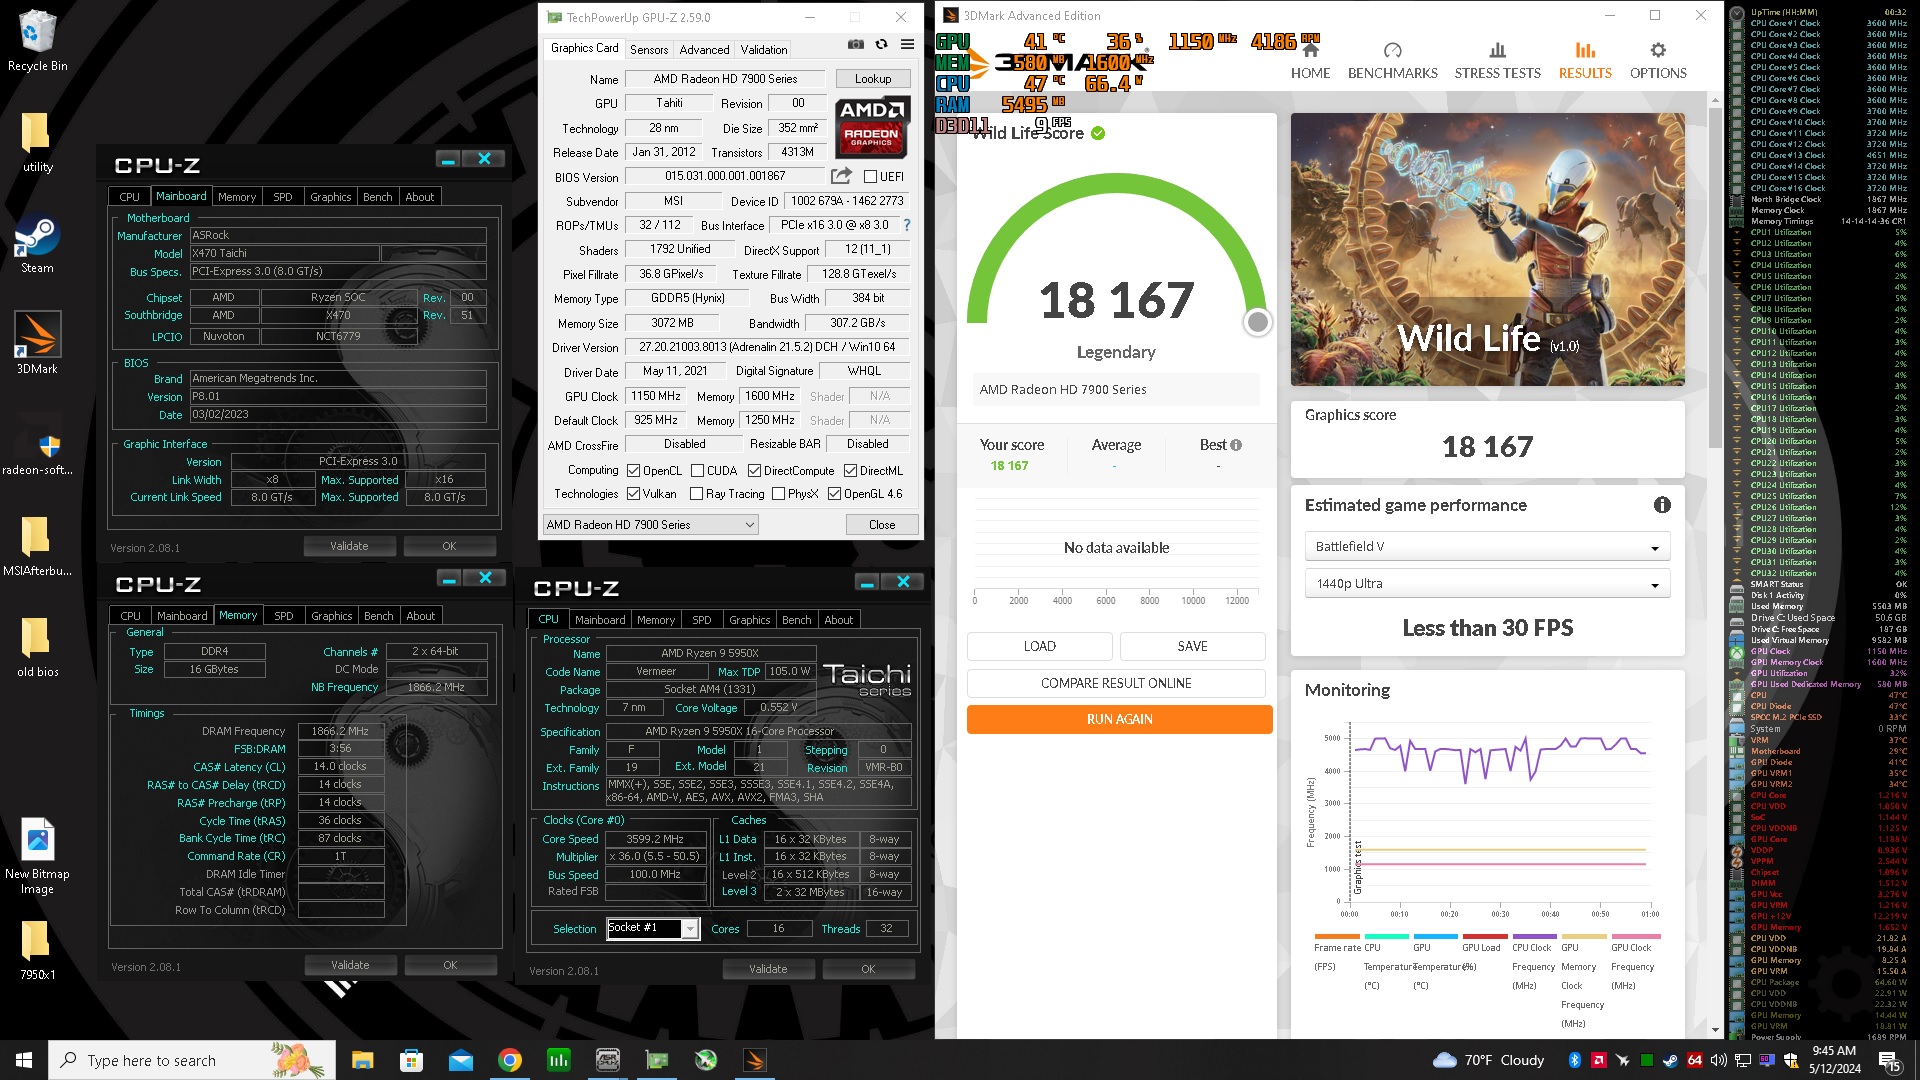
Task: Open 3DMark STRESS TESTS section
Action: point(1497,61)
